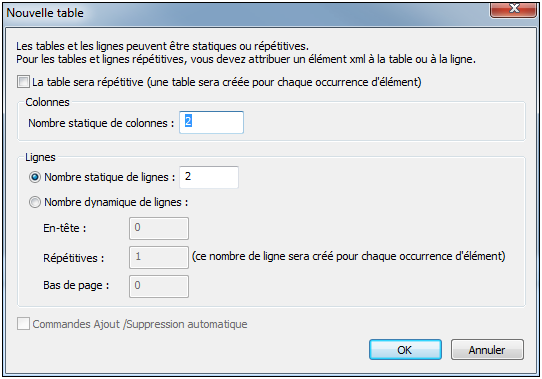542x379 pixels.
Task: Close the Nouvelle table dialog
Action: [x=513, y=9]
